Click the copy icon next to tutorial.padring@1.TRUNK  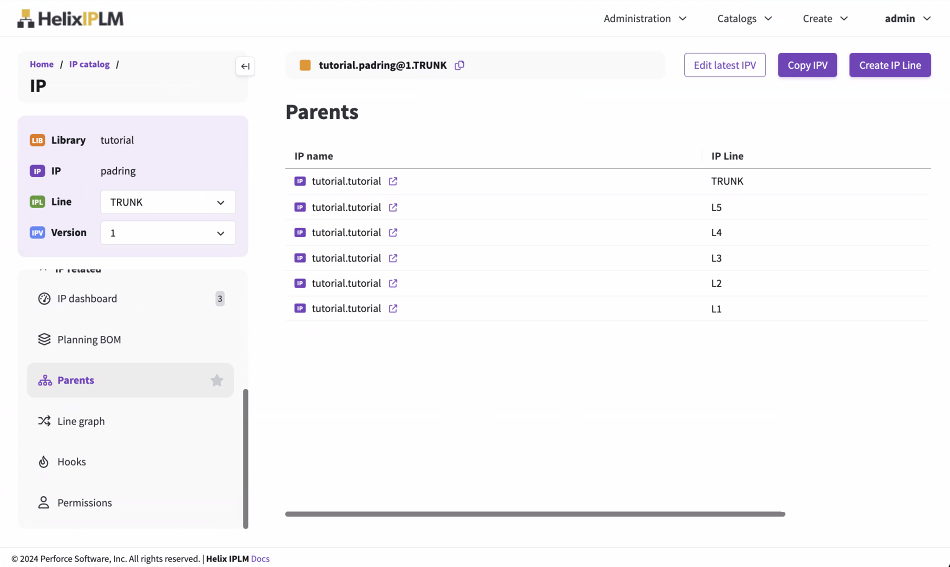(460, 66)
